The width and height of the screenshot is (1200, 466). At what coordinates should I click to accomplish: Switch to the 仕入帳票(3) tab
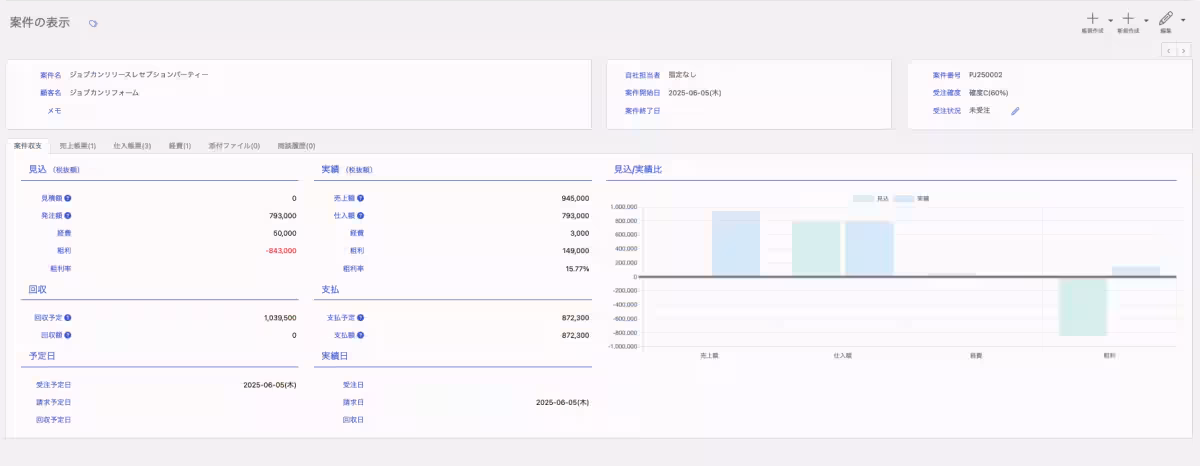tap(133, 146)
